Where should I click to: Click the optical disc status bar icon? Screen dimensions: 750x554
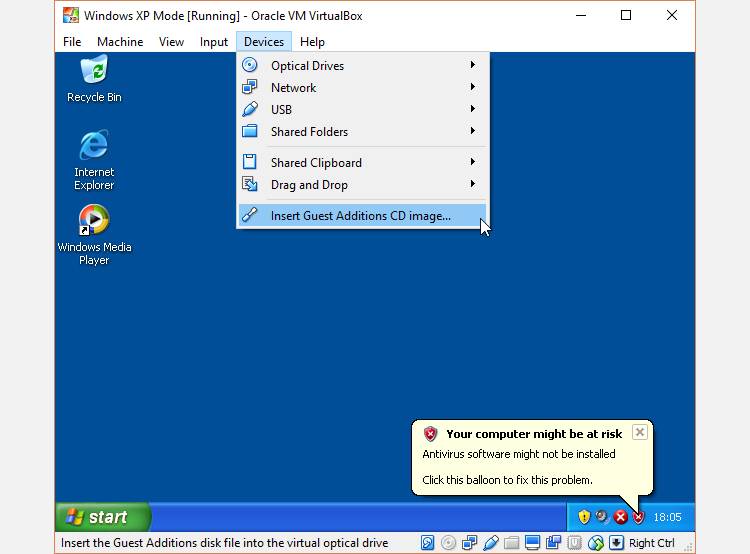coord(448,543)
